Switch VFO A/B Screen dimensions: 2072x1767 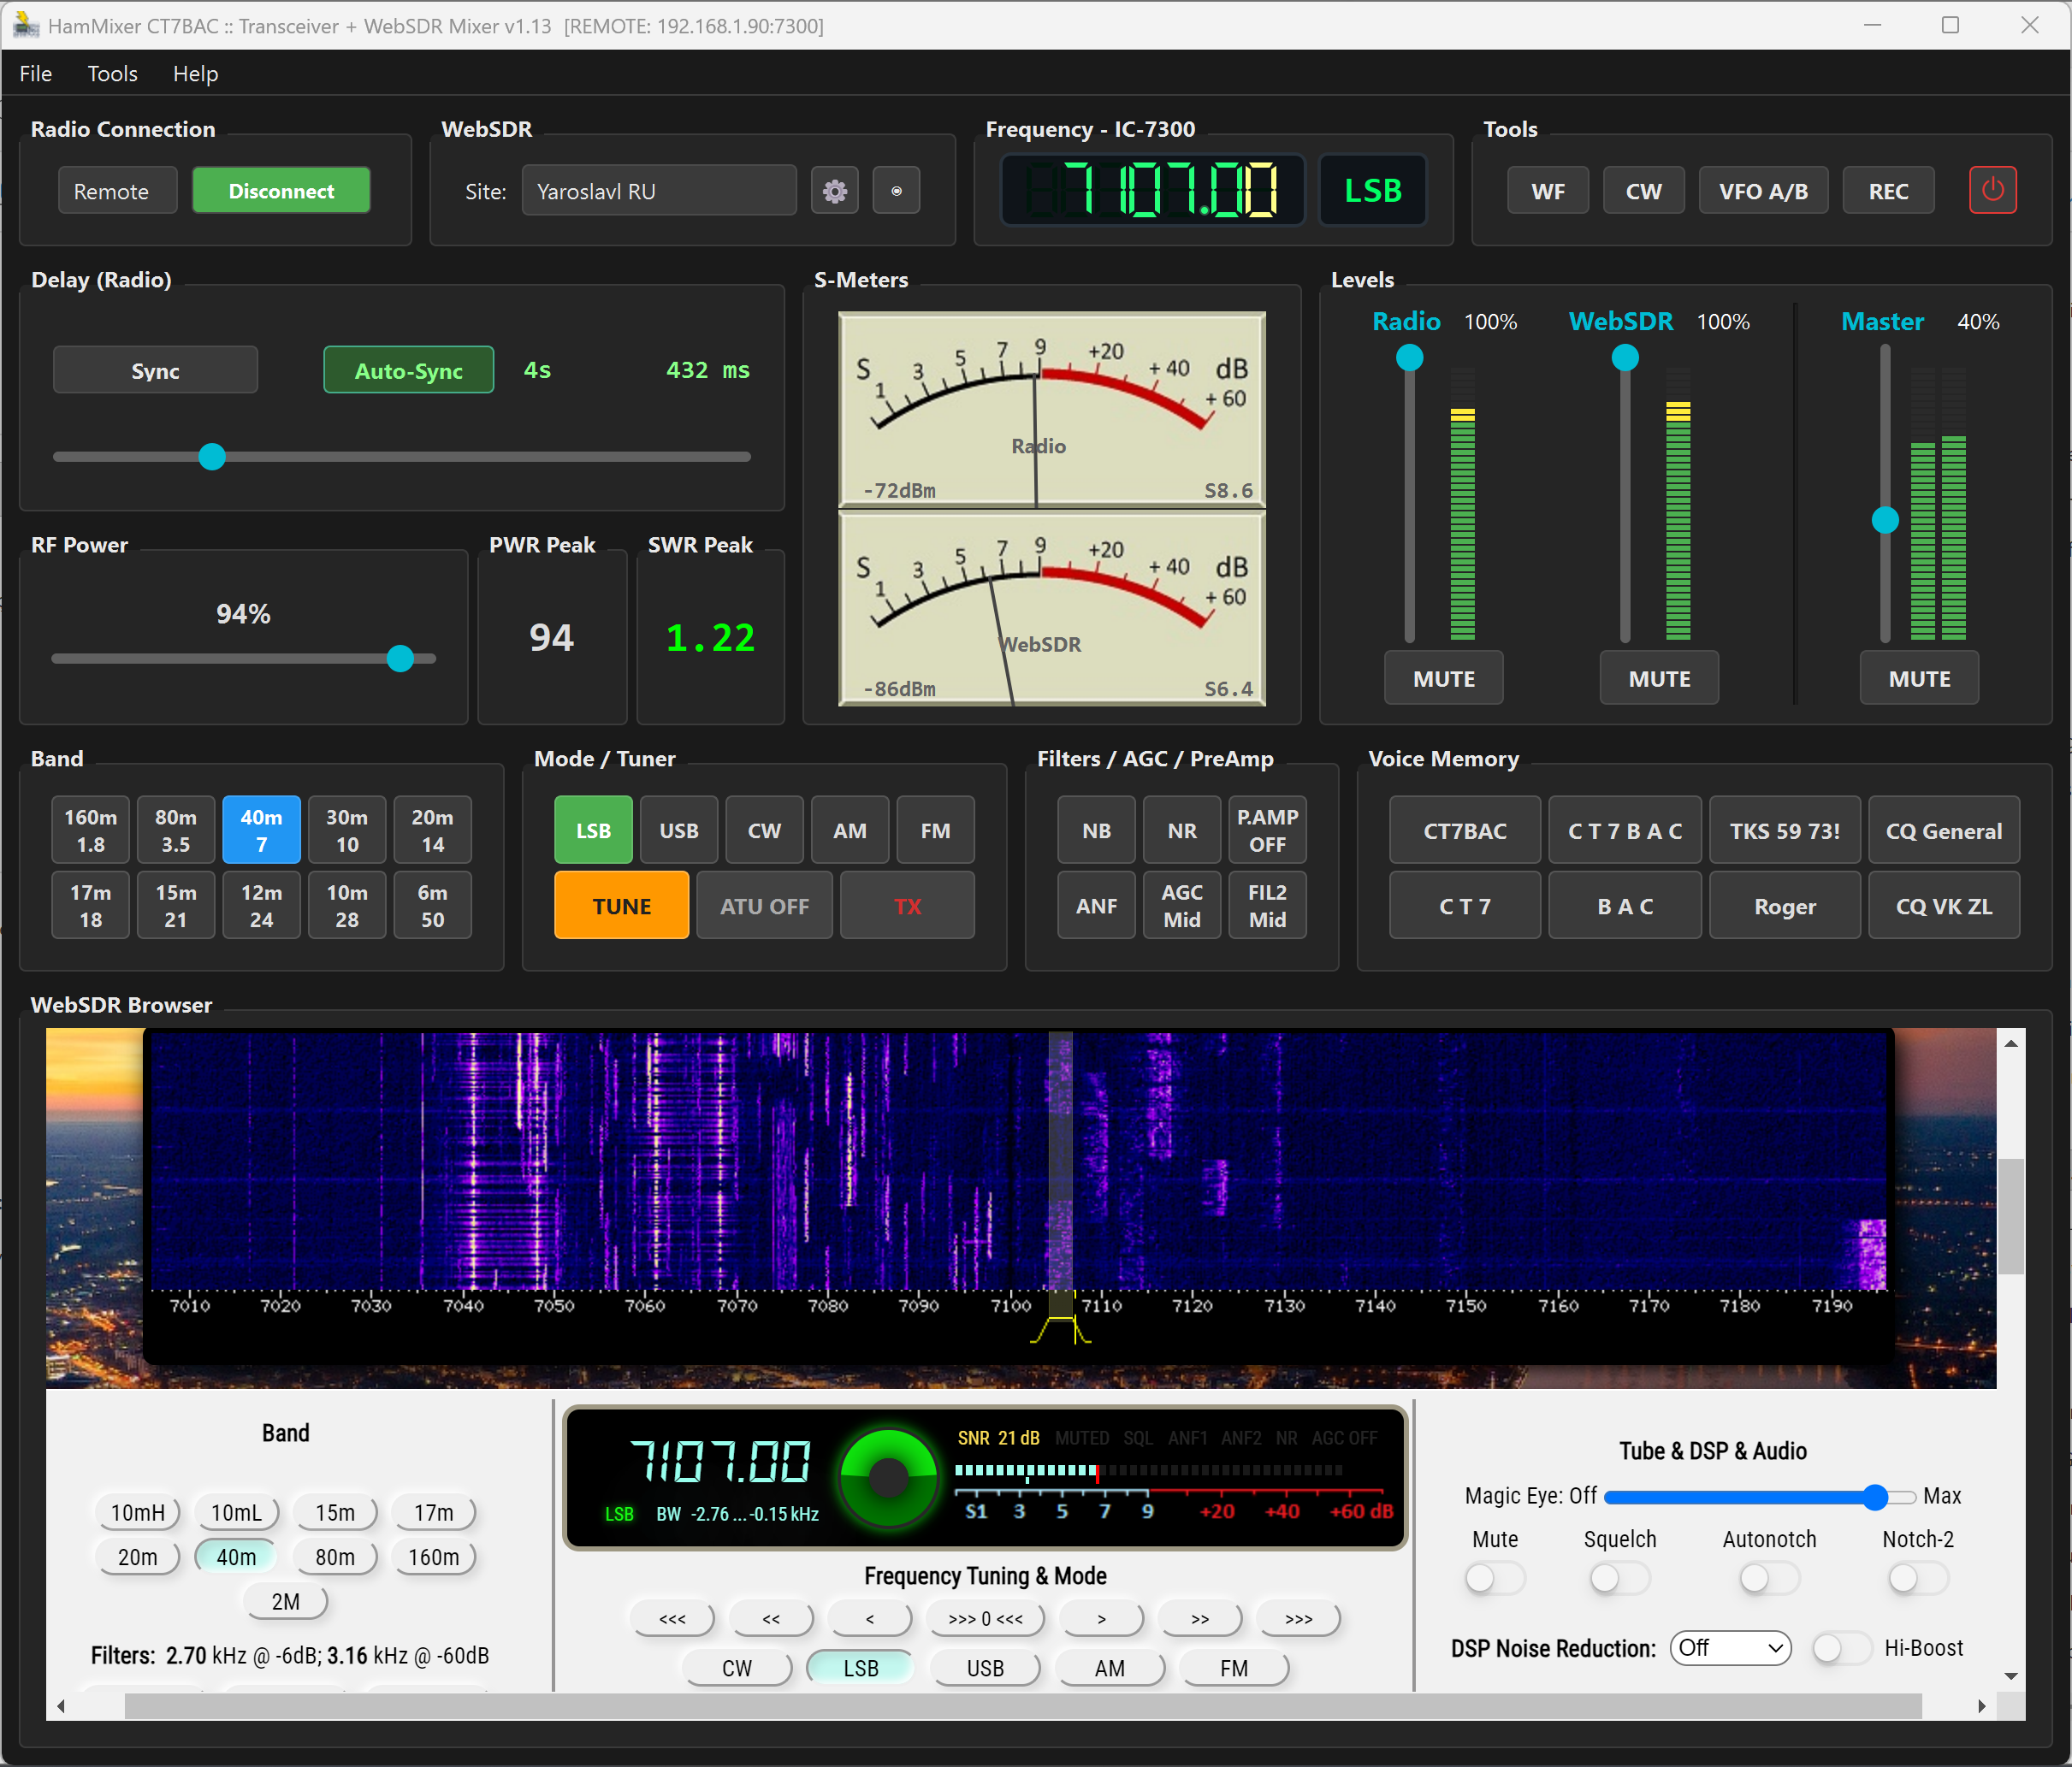[1762, 190]
